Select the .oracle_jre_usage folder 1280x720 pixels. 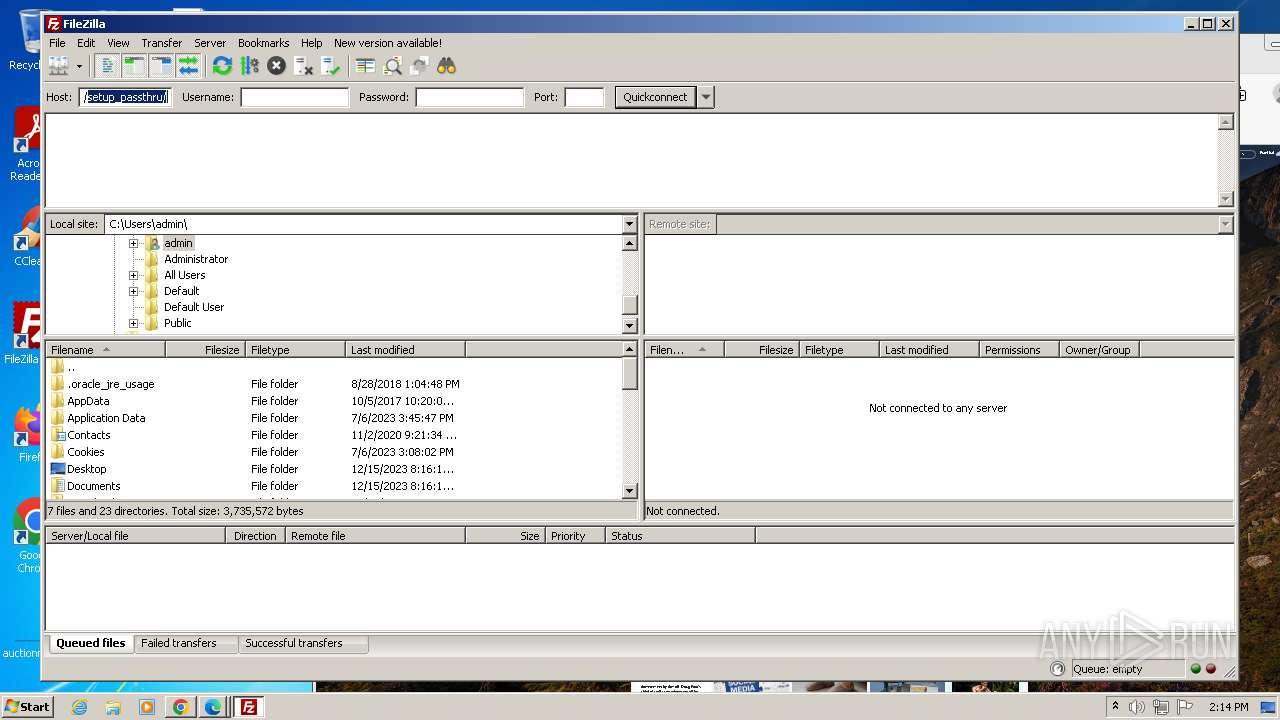333,384
